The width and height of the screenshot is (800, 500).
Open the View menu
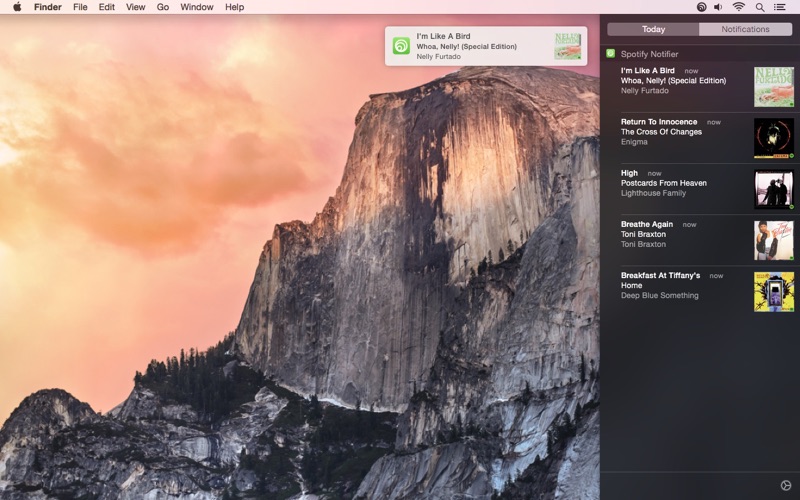[135, 7]
